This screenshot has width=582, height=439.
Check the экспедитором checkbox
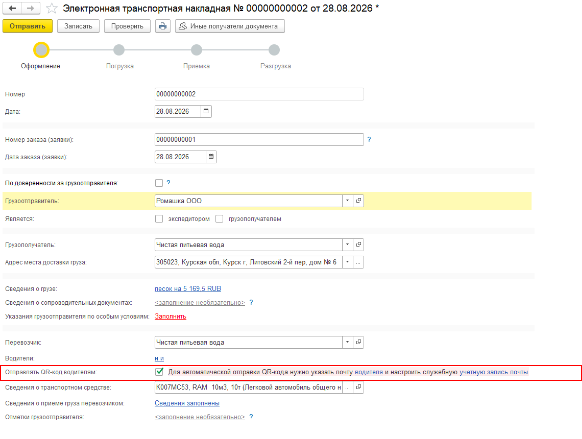159,219
